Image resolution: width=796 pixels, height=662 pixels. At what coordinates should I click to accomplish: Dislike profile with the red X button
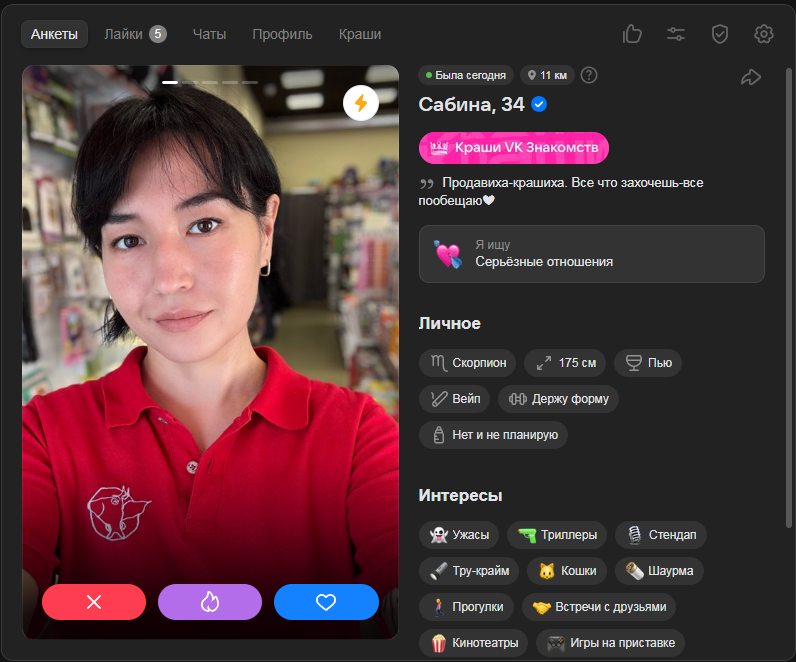pos(94,602)
